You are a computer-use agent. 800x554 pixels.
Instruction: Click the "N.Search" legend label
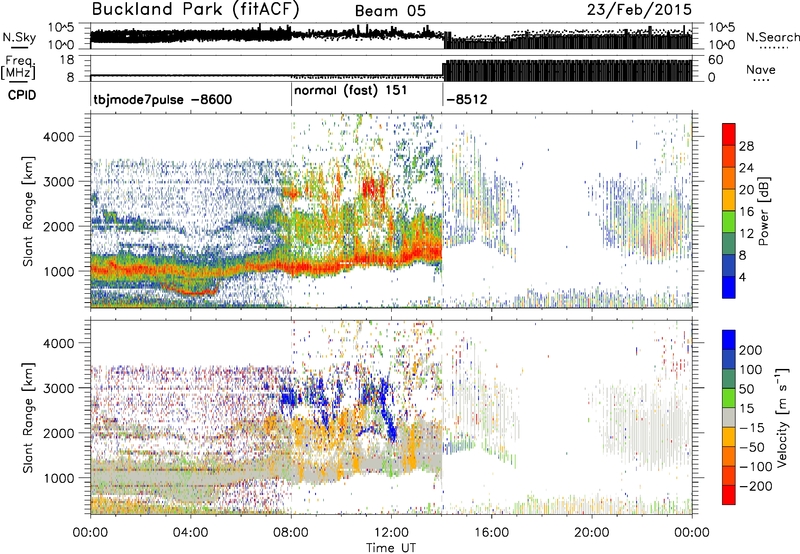(772, 37)
